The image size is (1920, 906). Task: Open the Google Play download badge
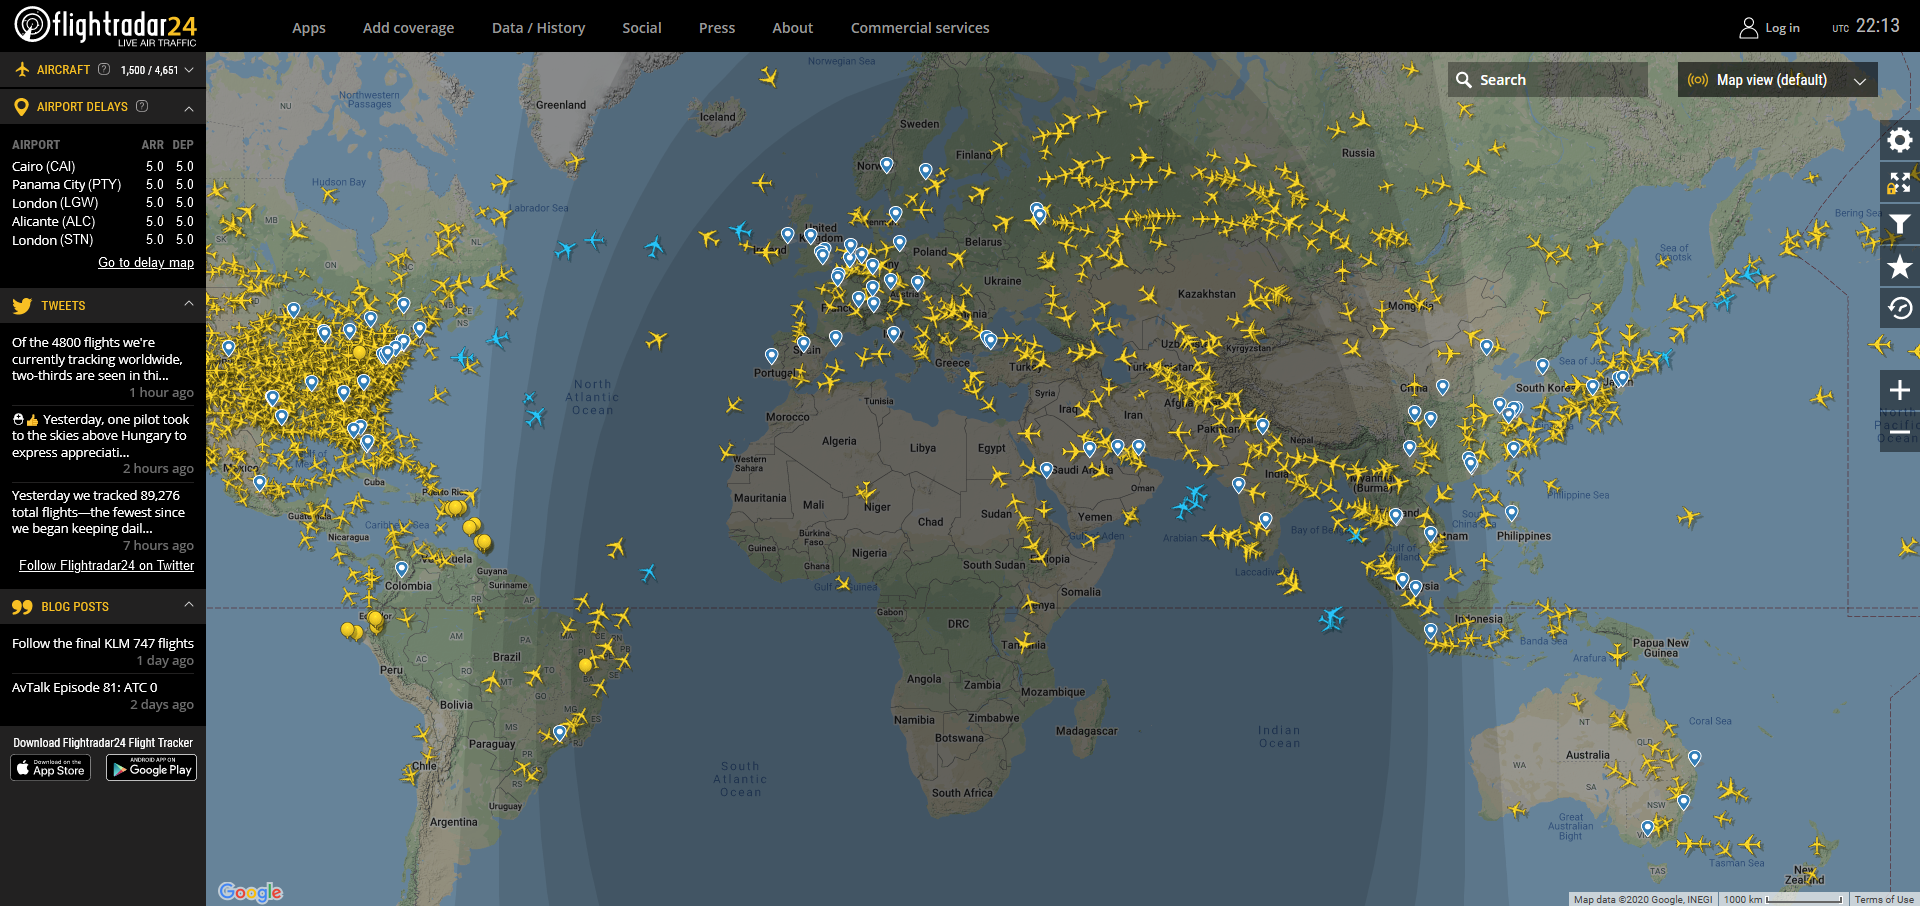[x=151, y=768]
